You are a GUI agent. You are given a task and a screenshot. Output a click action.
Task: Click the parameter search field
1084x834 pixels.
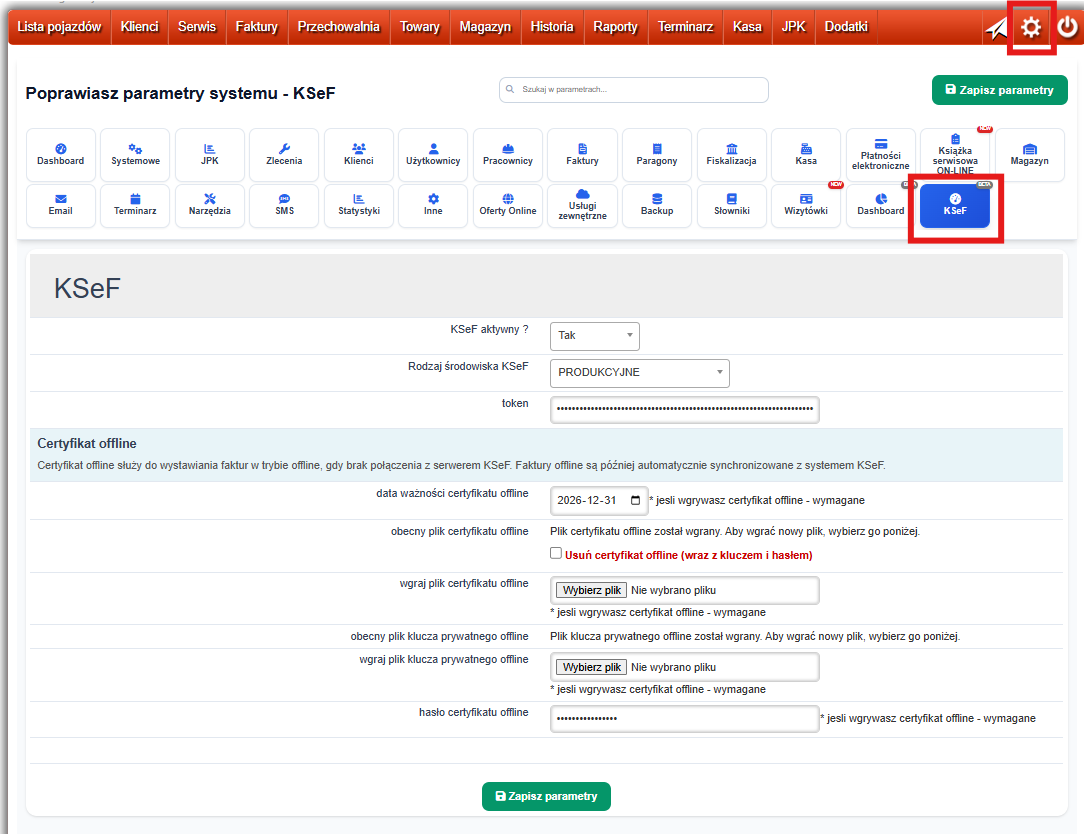point(634,90)
